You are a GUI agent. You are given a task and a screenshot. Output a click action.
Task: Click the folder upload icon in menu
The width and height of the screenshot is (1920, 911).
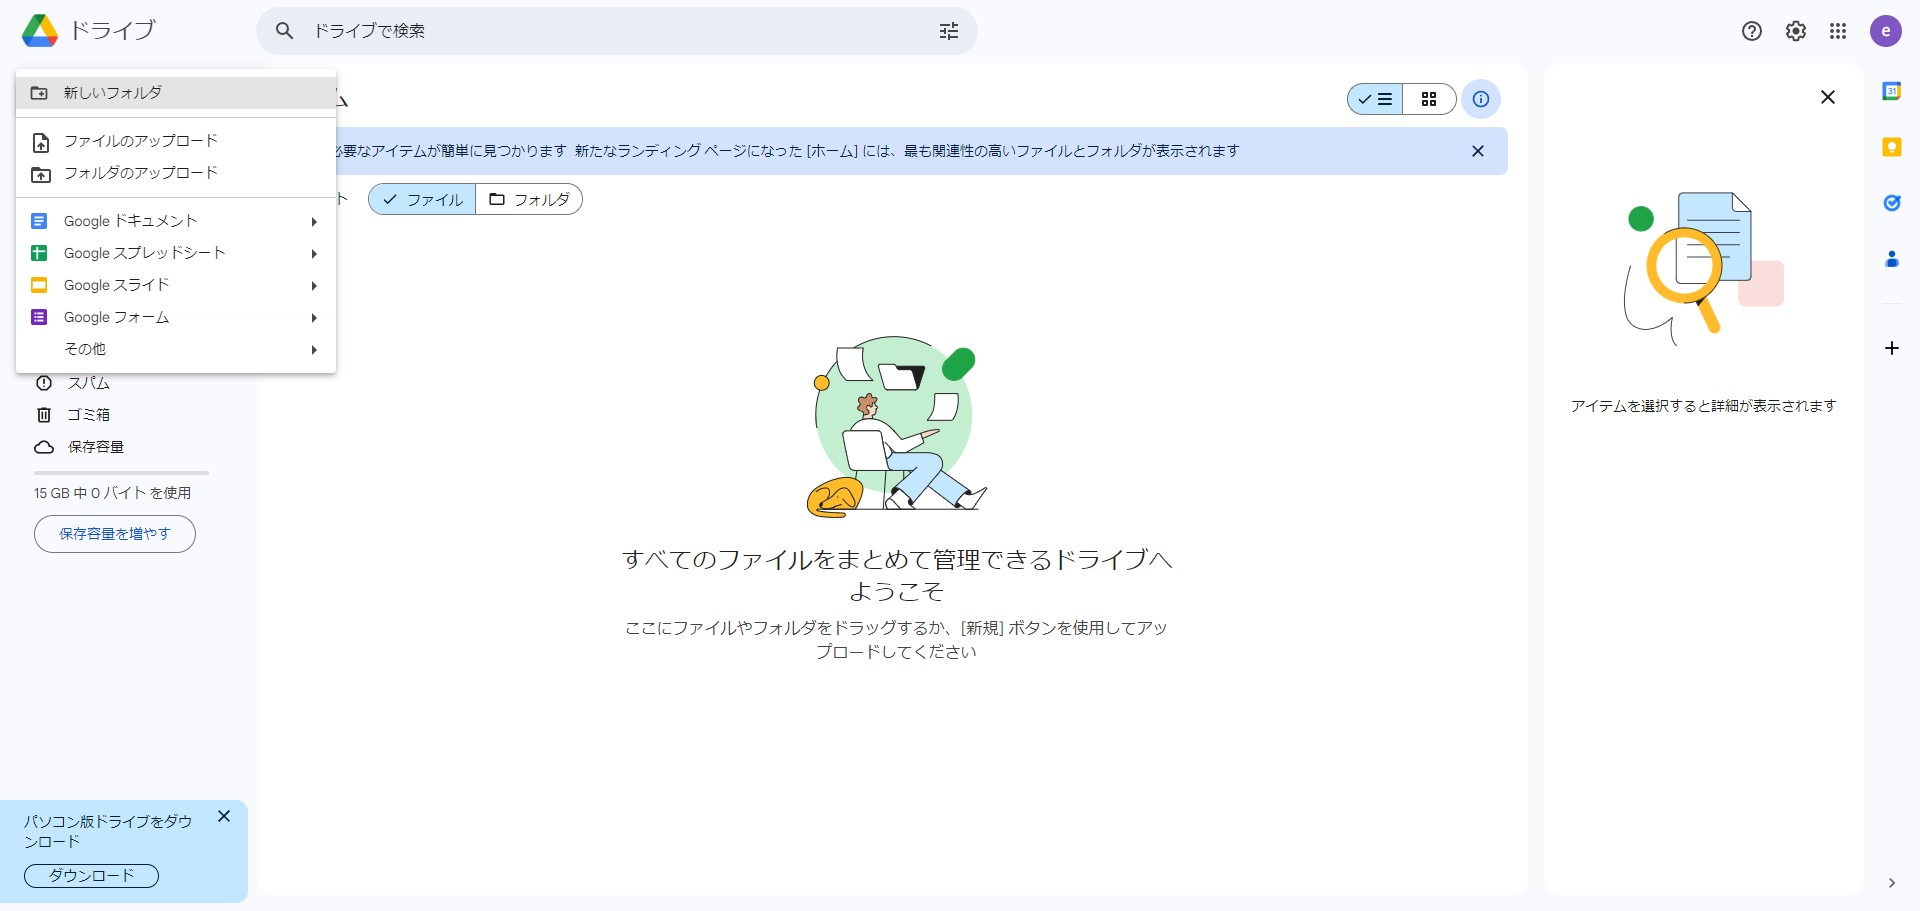coord(40,174)
